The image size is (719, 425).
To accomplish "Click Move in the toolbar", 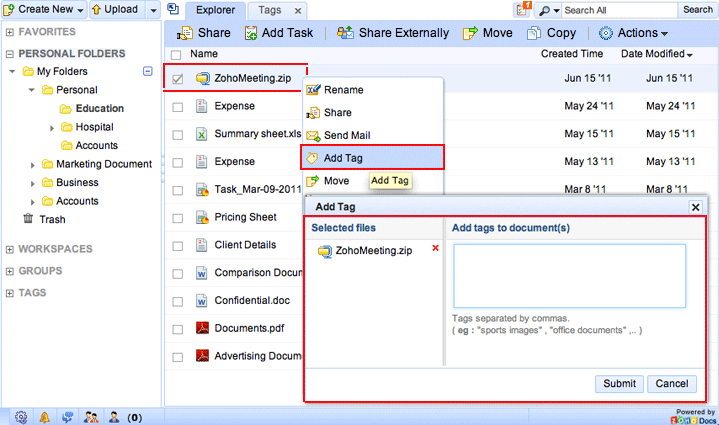I will pyautogui.click(x=487, y=33).
